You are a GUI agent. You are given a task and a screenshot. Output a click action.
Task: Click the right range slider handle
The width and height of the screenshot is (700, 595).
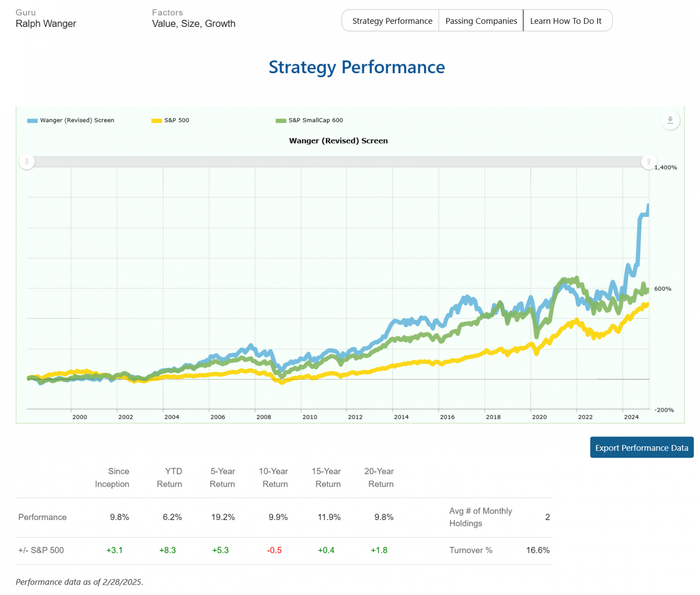(x=646, y=161)
